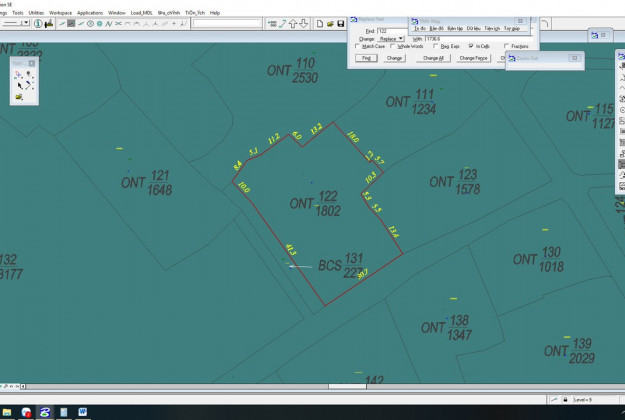Tick the Match Case checkbox
625x420 pixels.
[x=357, y=46]
